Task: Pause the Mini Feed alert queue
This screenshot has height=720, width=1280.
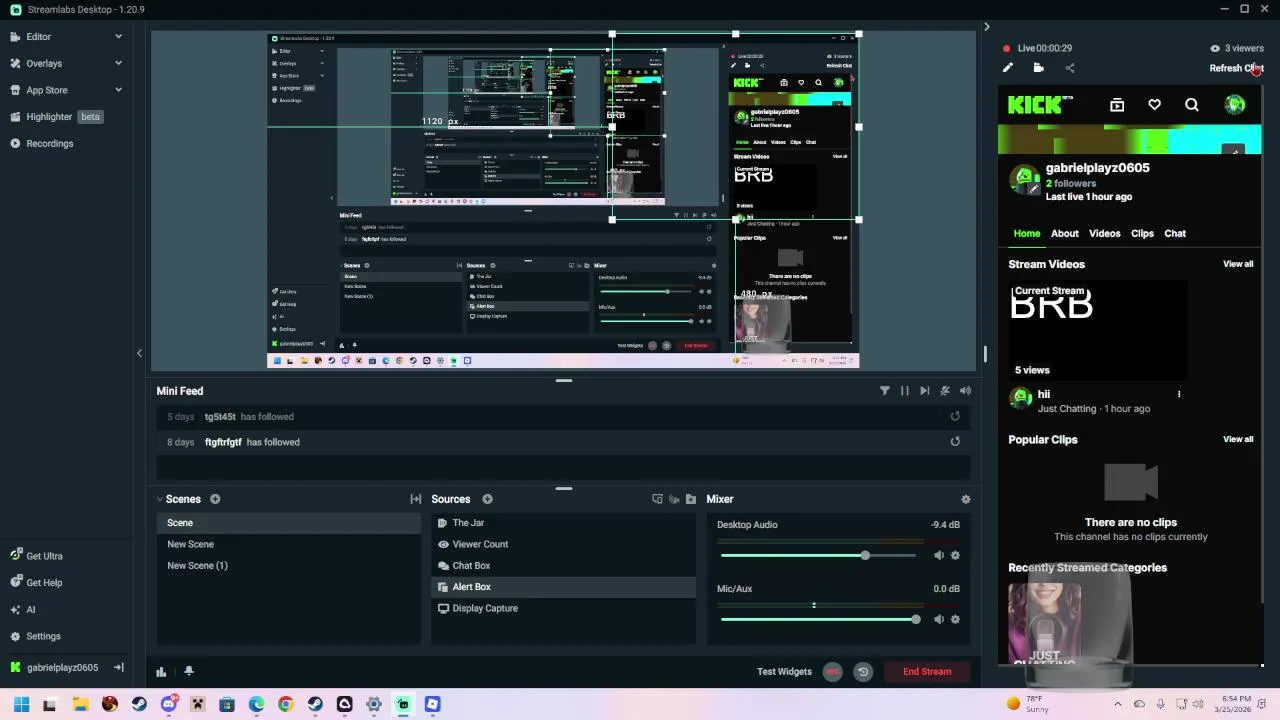Action: coord(905,391)
